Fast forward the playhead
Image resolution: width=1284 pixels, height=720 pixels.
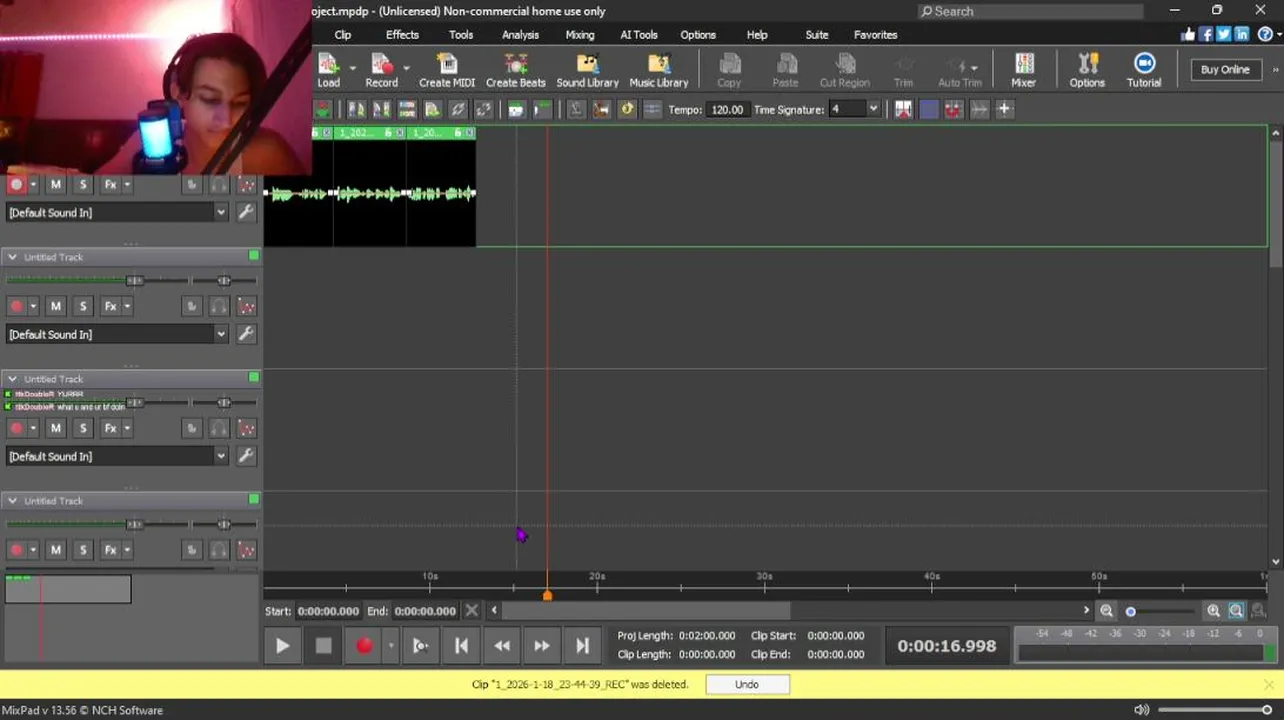point(541,646)
